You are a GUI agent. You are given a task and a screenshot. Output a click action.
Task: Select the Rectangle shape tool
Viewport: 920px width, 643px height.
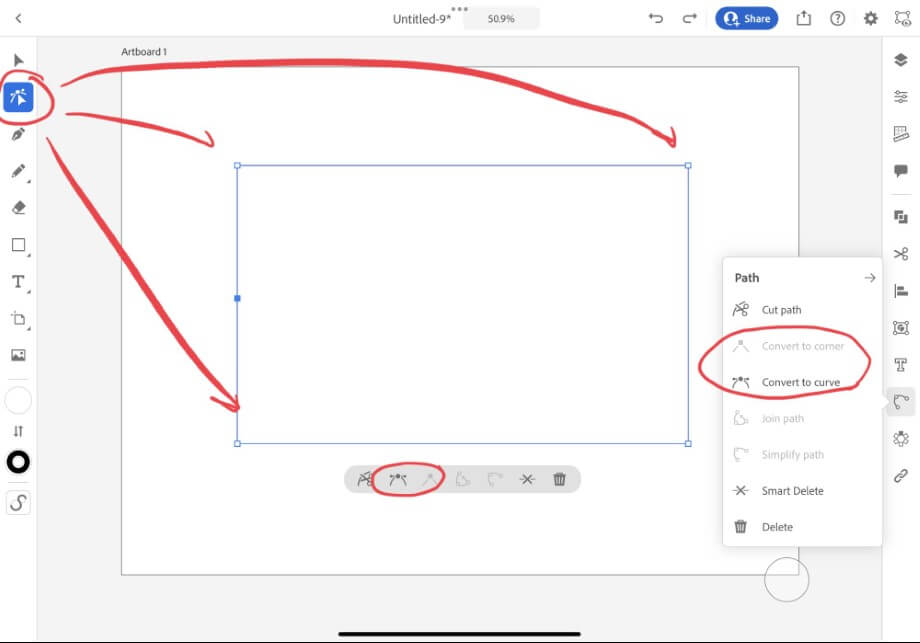click(x=18, y=245)
